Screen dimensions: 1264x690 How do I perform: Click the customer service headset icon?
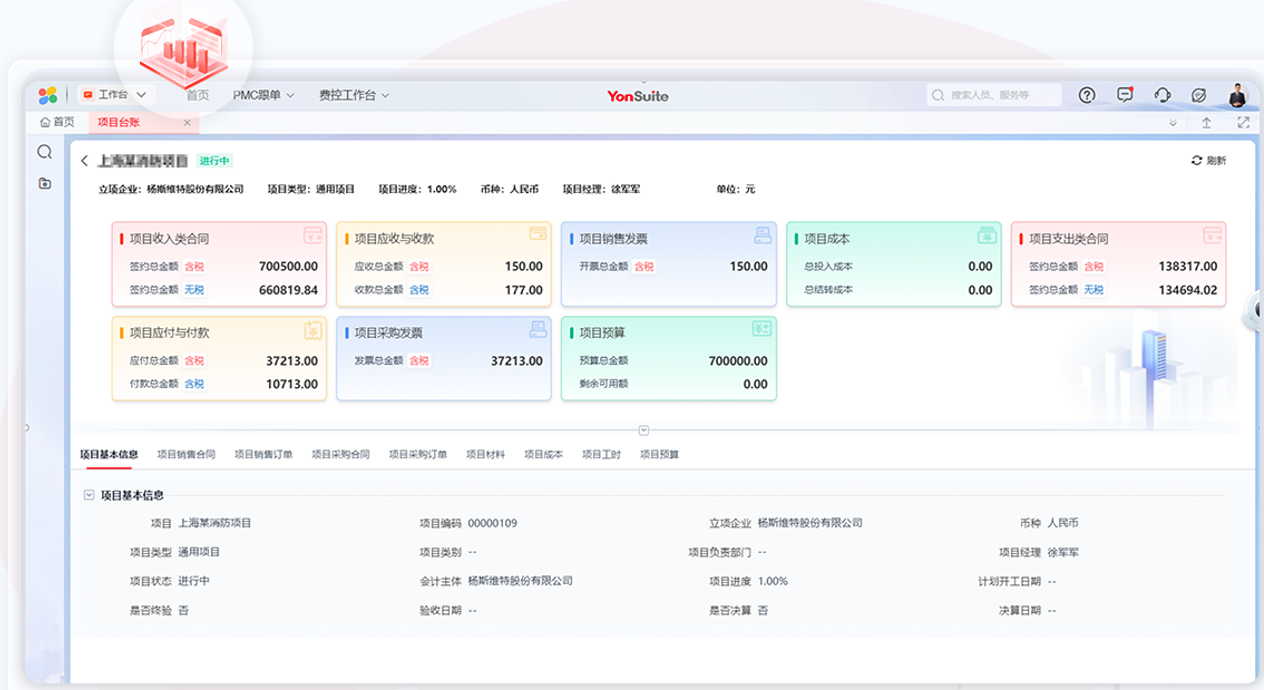click(x=1162, y=95)
